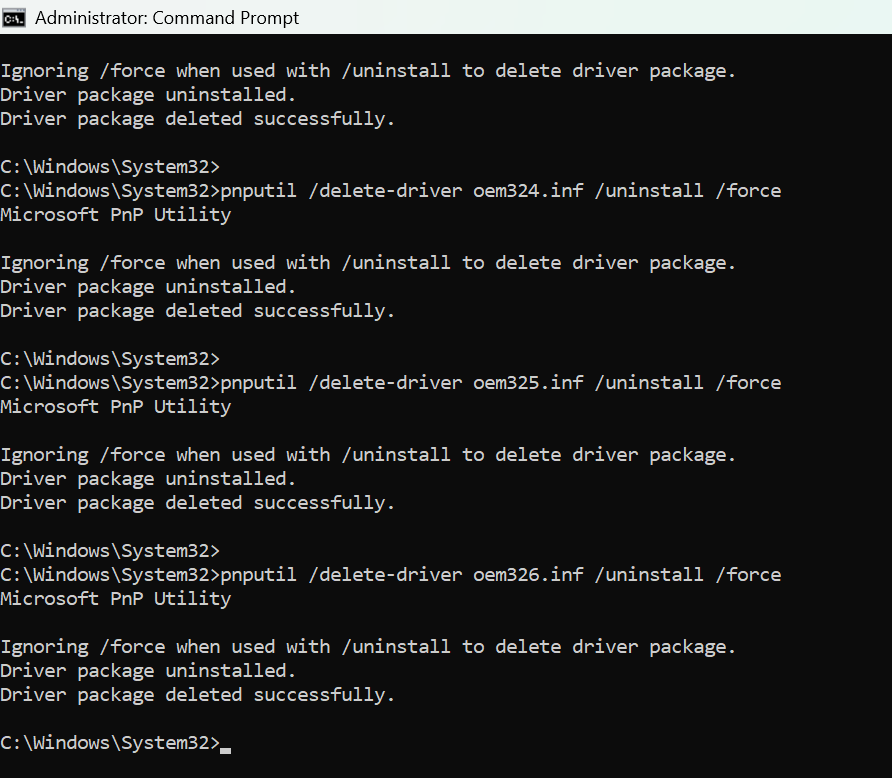Click the topmost 'Driver package uninstalled.' line

click(x=148, y=95)
